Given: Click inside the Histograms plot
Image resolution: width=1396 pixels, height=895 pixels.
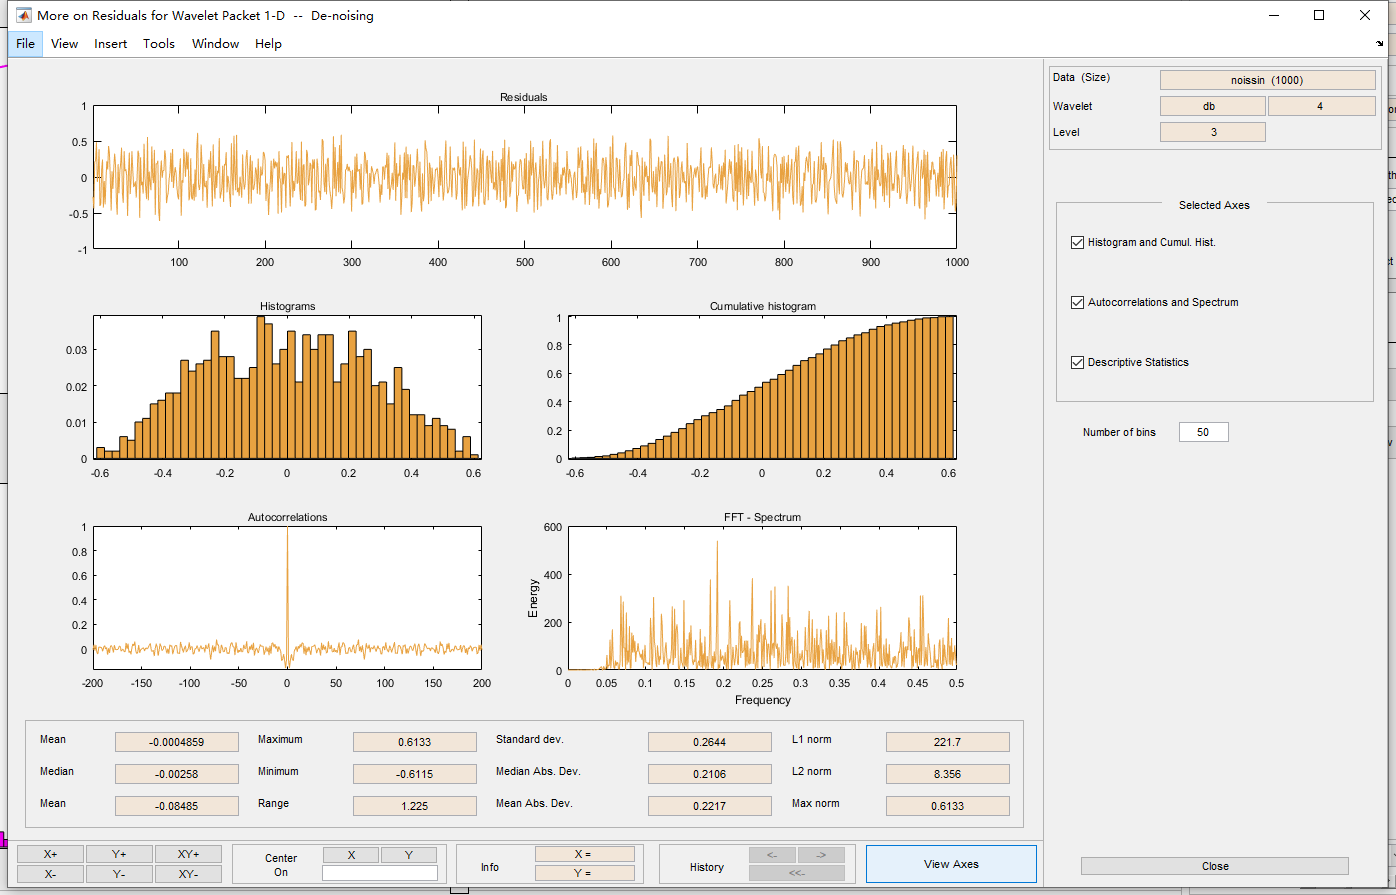Looking at the screenshot, I should 287,387.
